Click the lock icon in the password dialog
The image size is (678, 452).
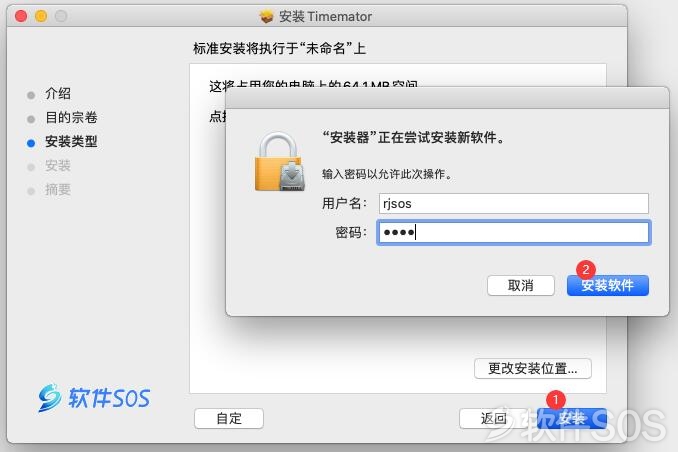point(280,162)
